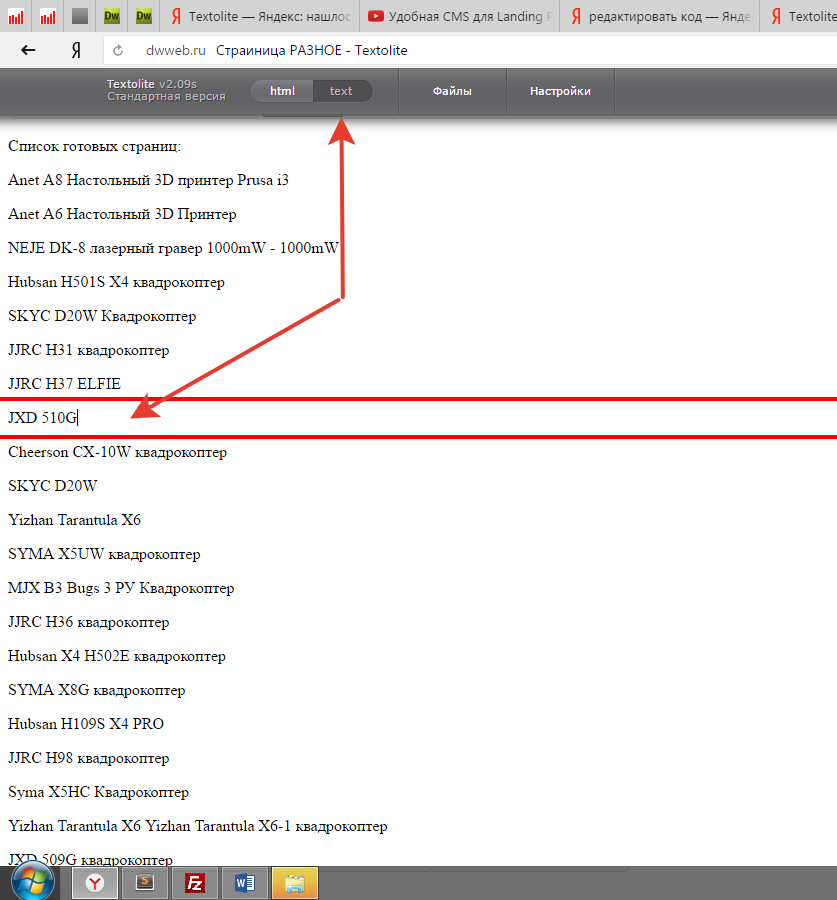Click the 'JXD 510G' text line

point(43,418)
